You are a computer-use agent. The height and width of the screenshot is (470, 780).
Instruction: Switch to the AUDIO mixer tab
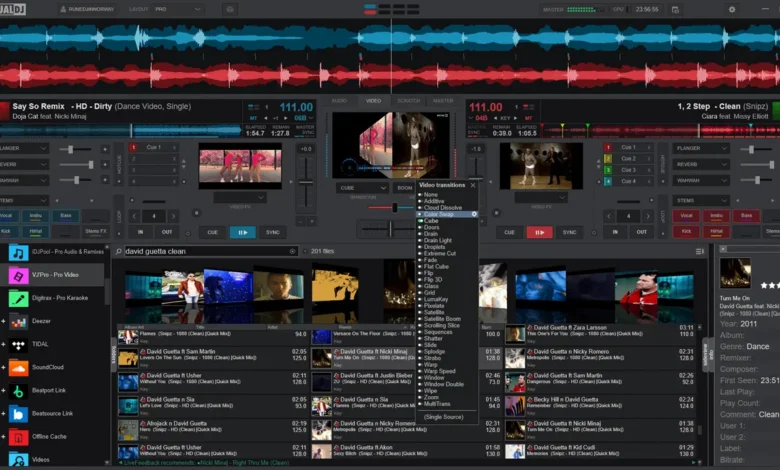[339, 101]
